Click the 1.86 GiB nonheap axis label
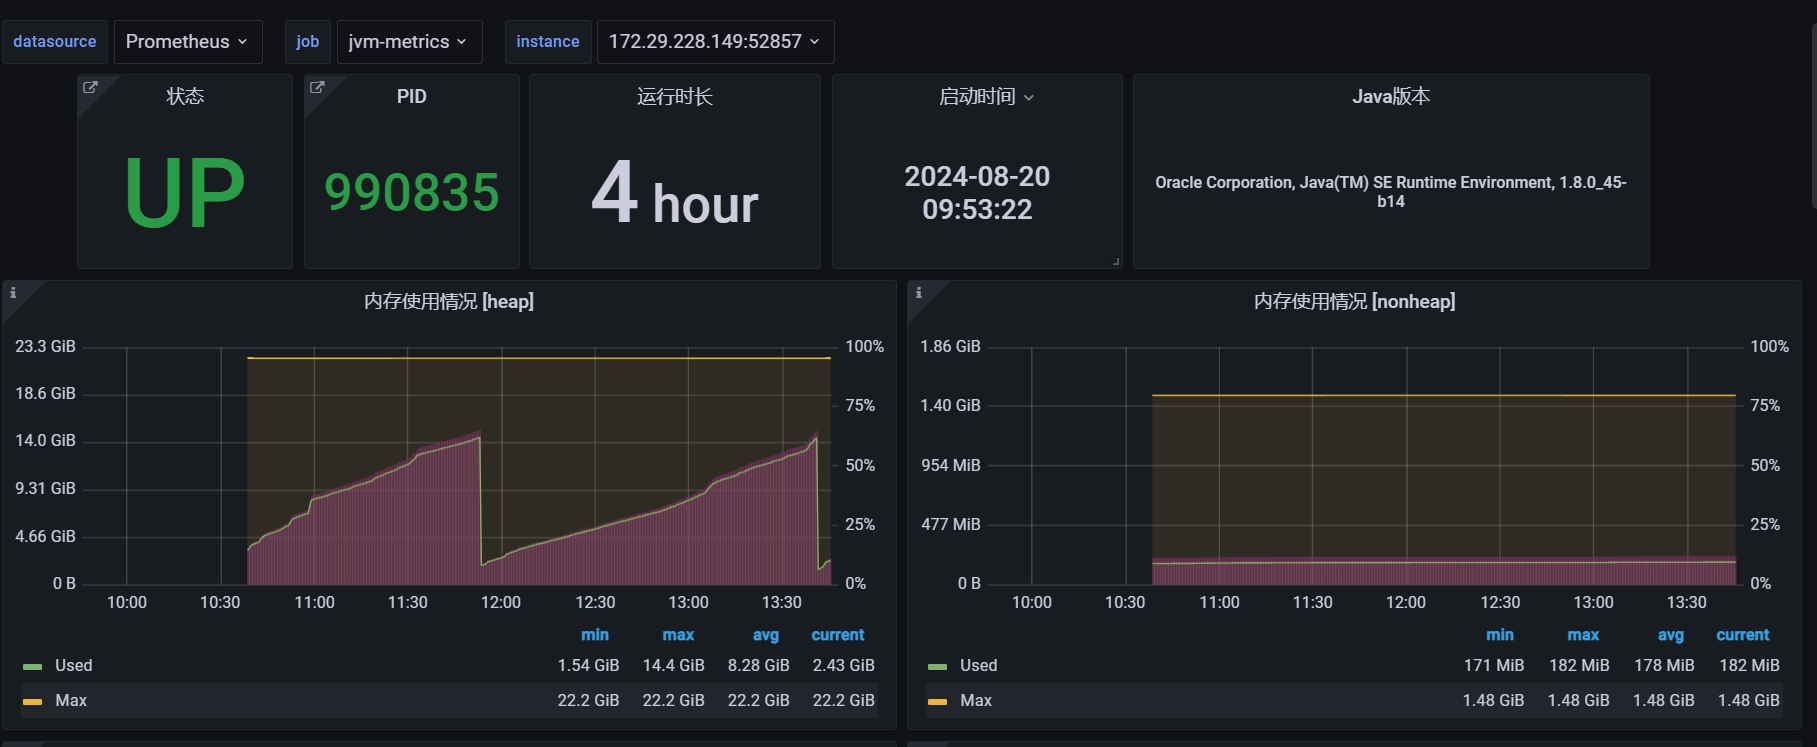Image resolution: width=1817 pixels, height=747 pixels. (x=950, y=346)
